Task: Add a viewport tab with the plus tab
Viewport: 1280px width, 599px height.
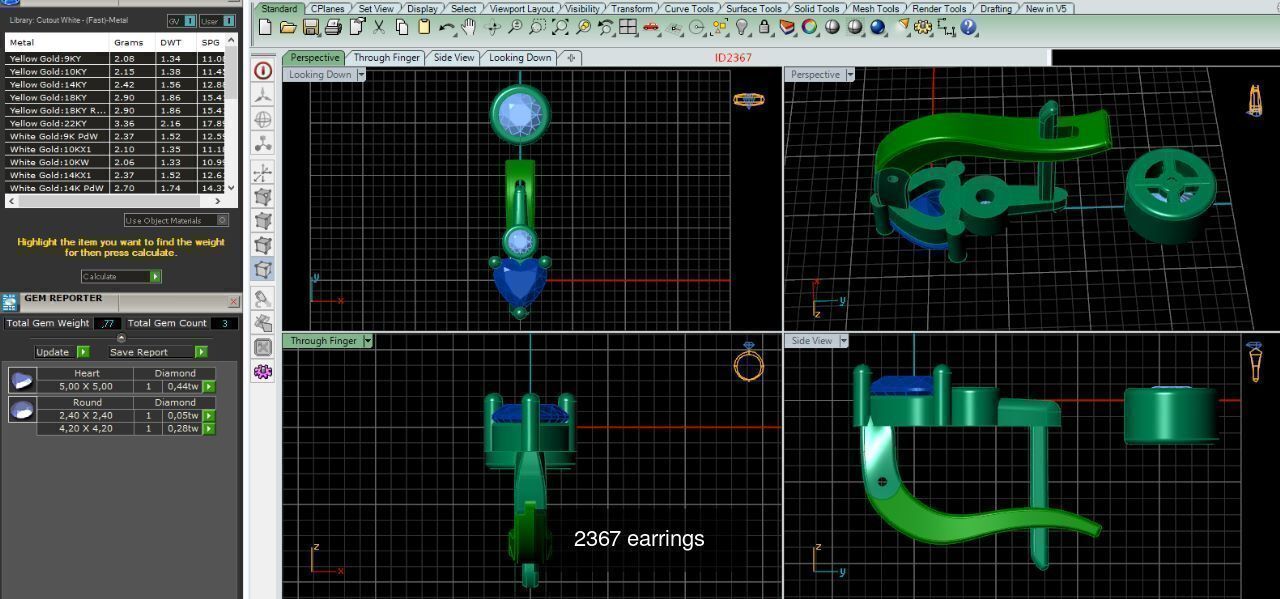Action: point(571,58)
